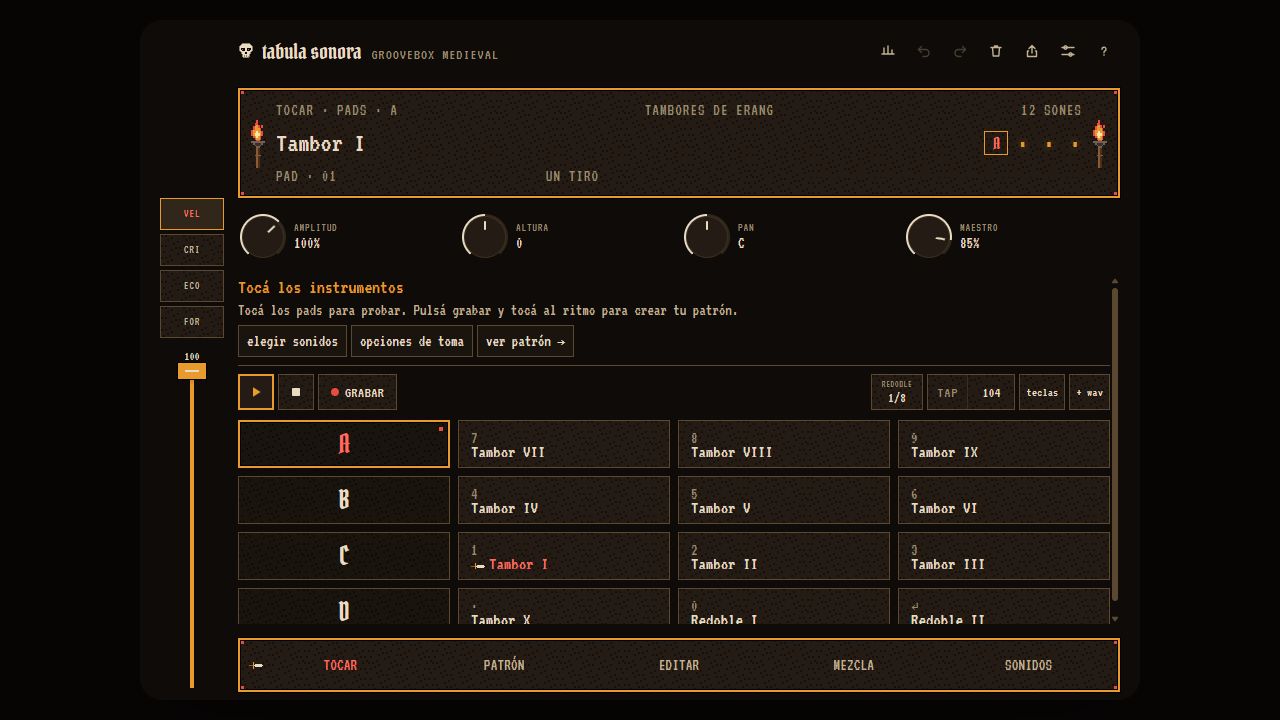1280x720 pixels.
Task: Click the TAP tempo button
Action: tap(948, 392)
